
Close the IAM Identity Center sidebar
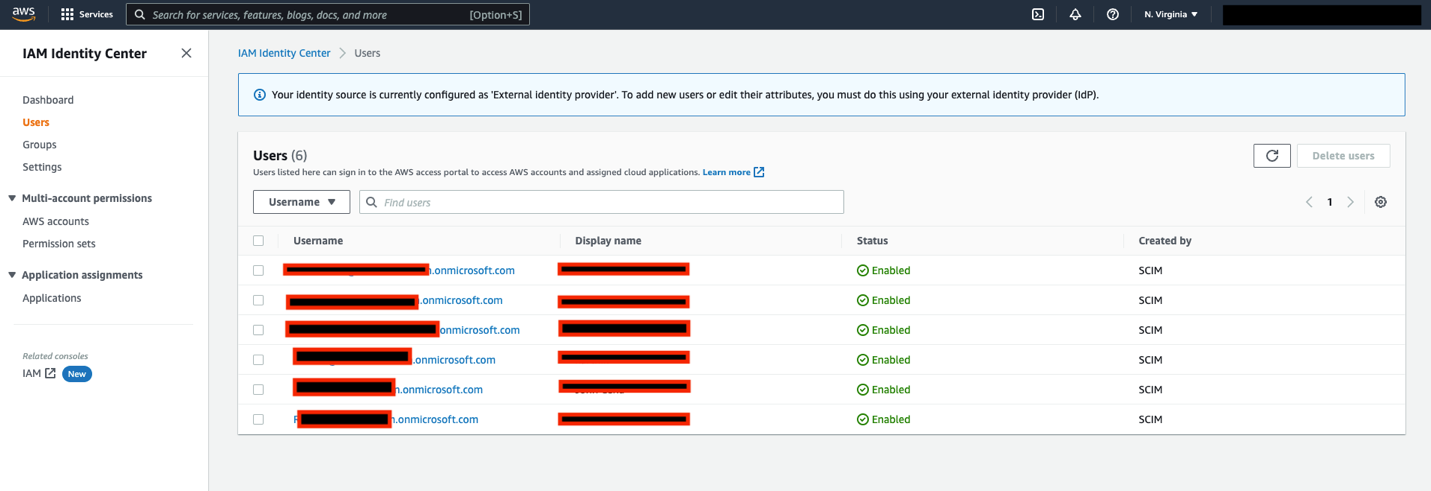186,53
